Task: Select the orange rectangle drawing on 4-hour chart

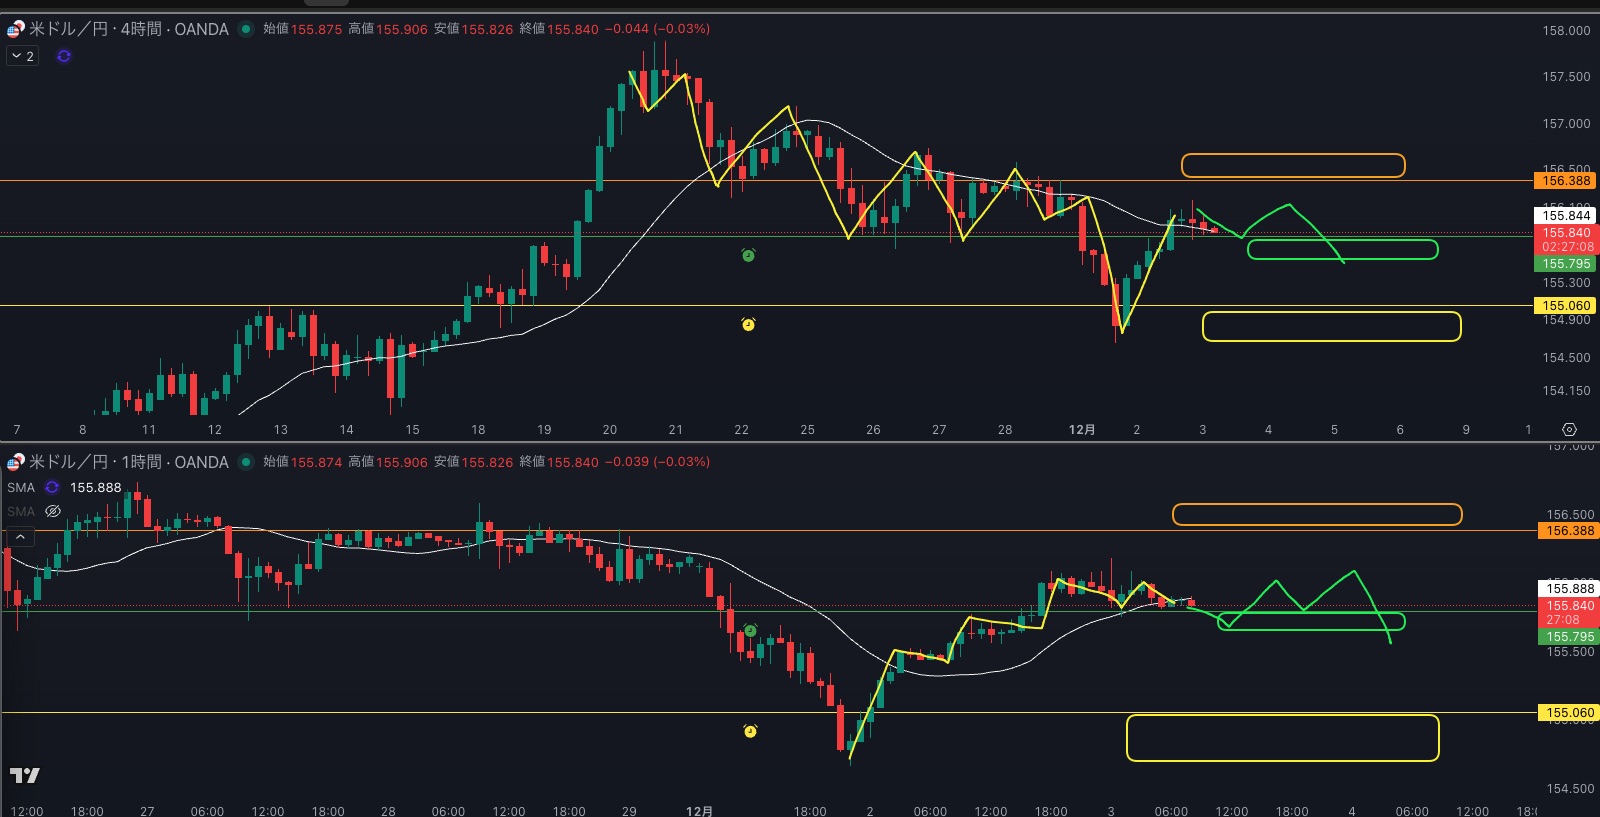Action: [x=1292, y=155]
